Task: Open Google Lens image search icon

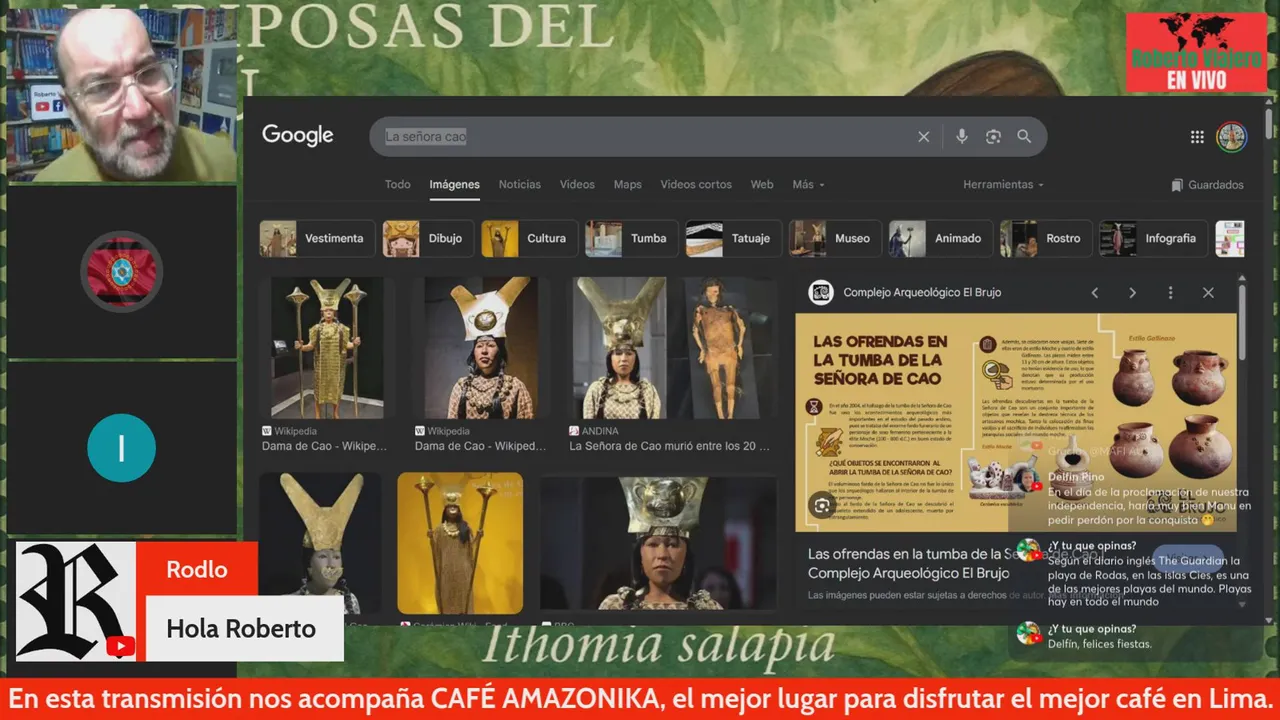Action: tap(993, 136)
